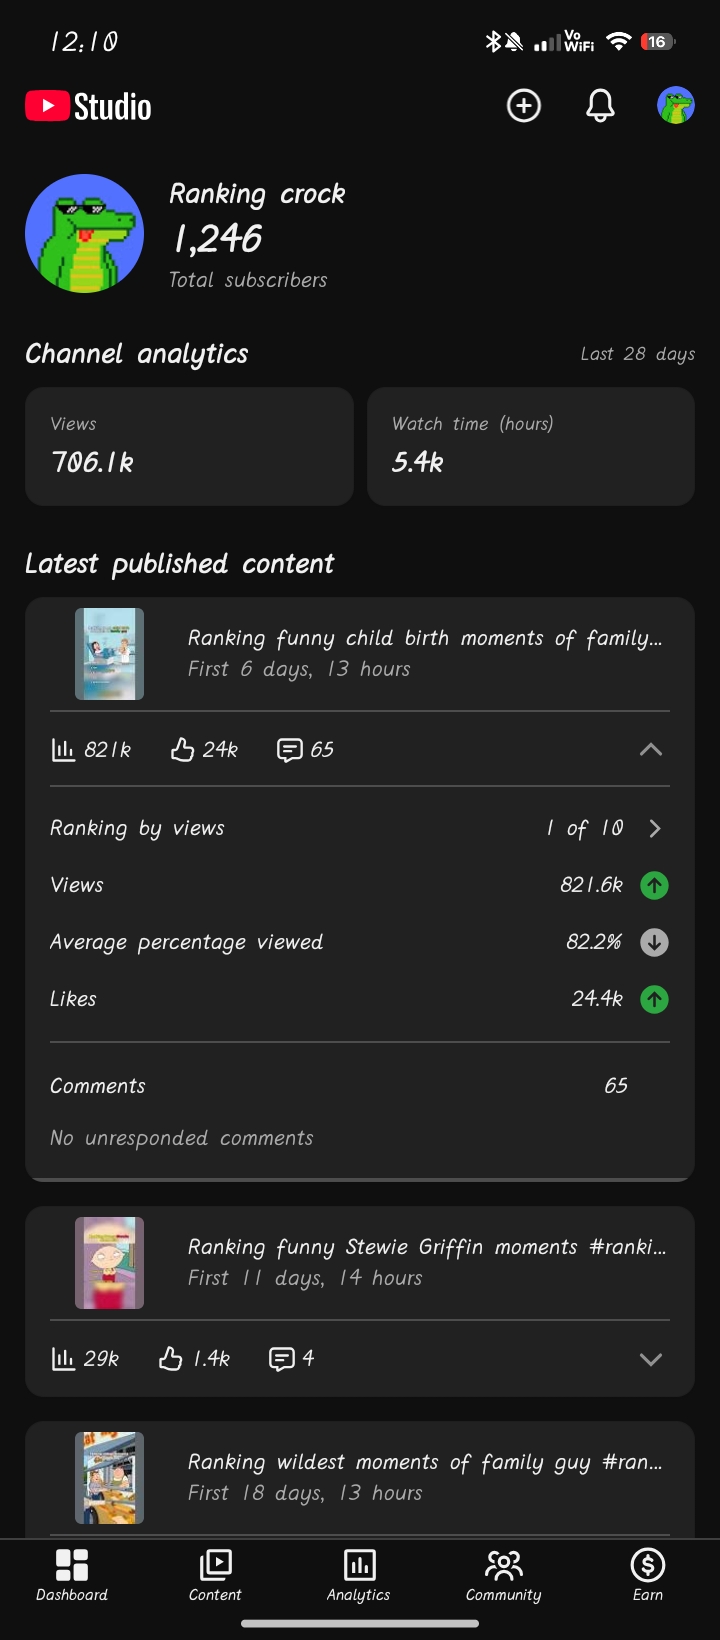This screenshot has height=1640, width=720.
Task: Open the Community tab
Action: click(x=503, y=1576)
